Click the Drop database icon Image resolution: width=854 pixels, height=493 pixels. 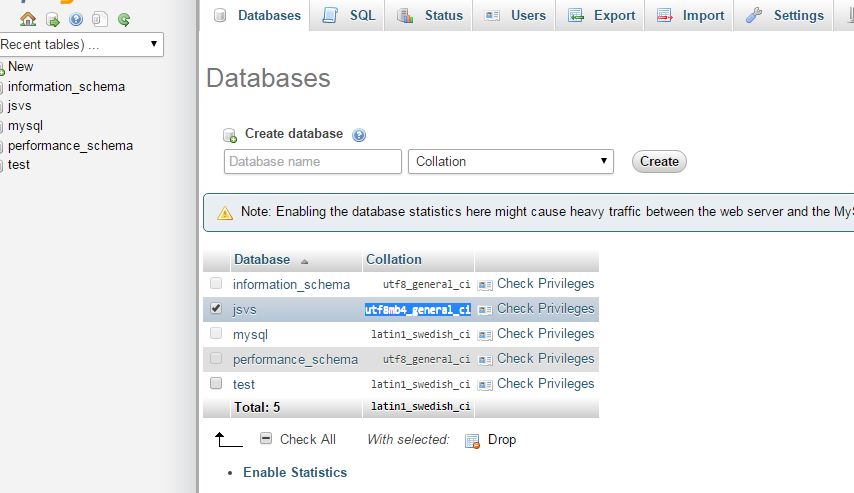pyautogui.click(x=474, y=440)
